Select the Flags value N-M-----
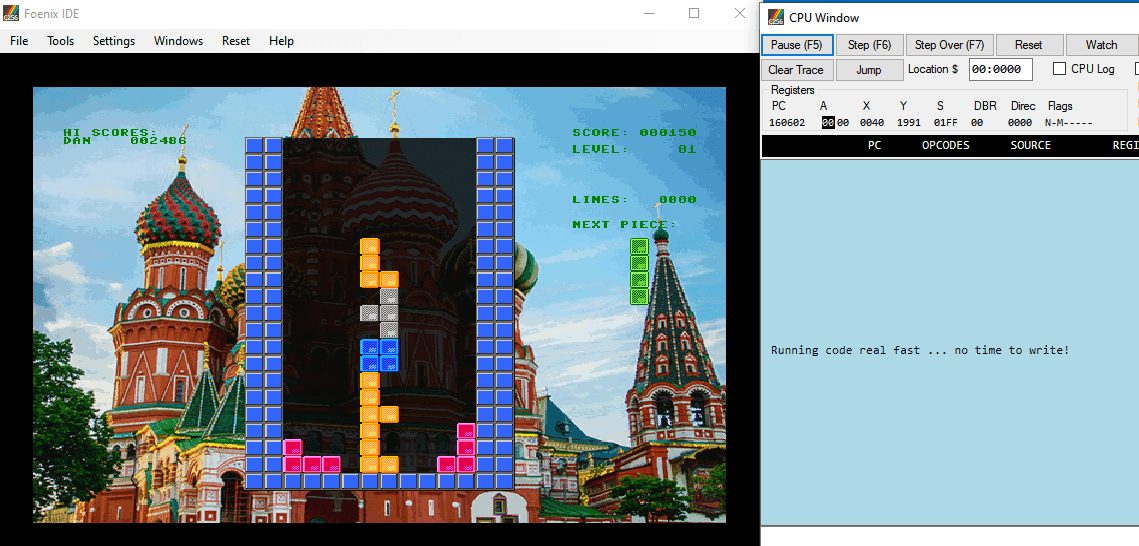Image resolution: width=1139 pixels, height=546 pixels. click(x=1069, y=123)
